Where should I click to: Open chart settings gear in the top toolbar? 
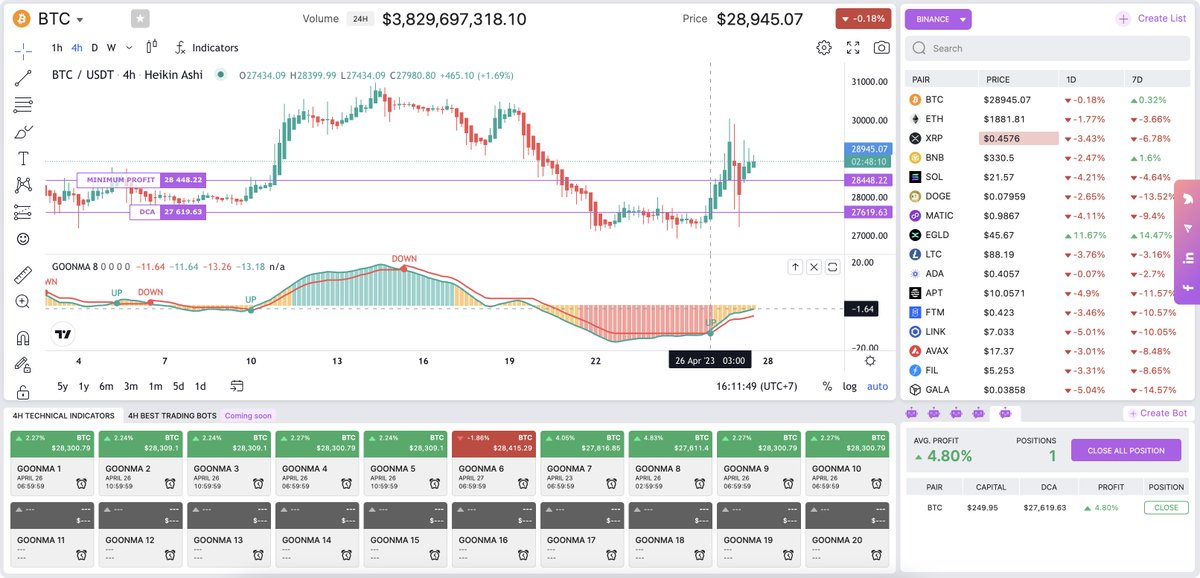(x=824, y=47)
